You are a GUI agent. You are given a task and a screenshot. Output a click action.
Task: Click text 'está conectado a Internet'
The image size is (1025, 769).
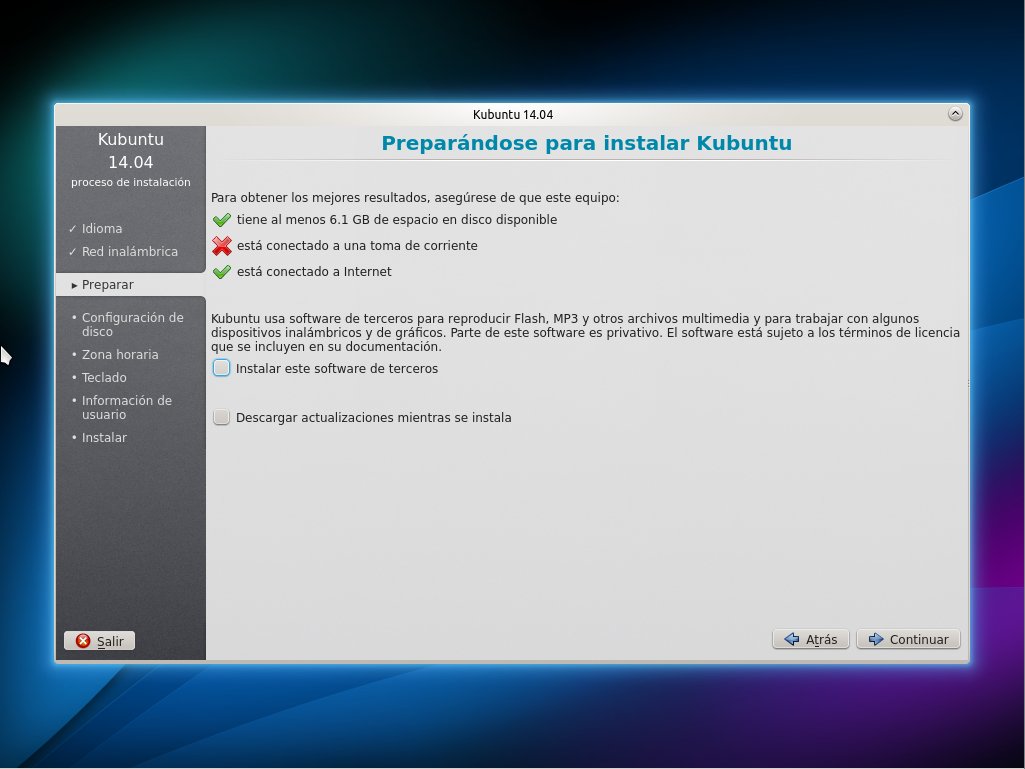[314, 271]
